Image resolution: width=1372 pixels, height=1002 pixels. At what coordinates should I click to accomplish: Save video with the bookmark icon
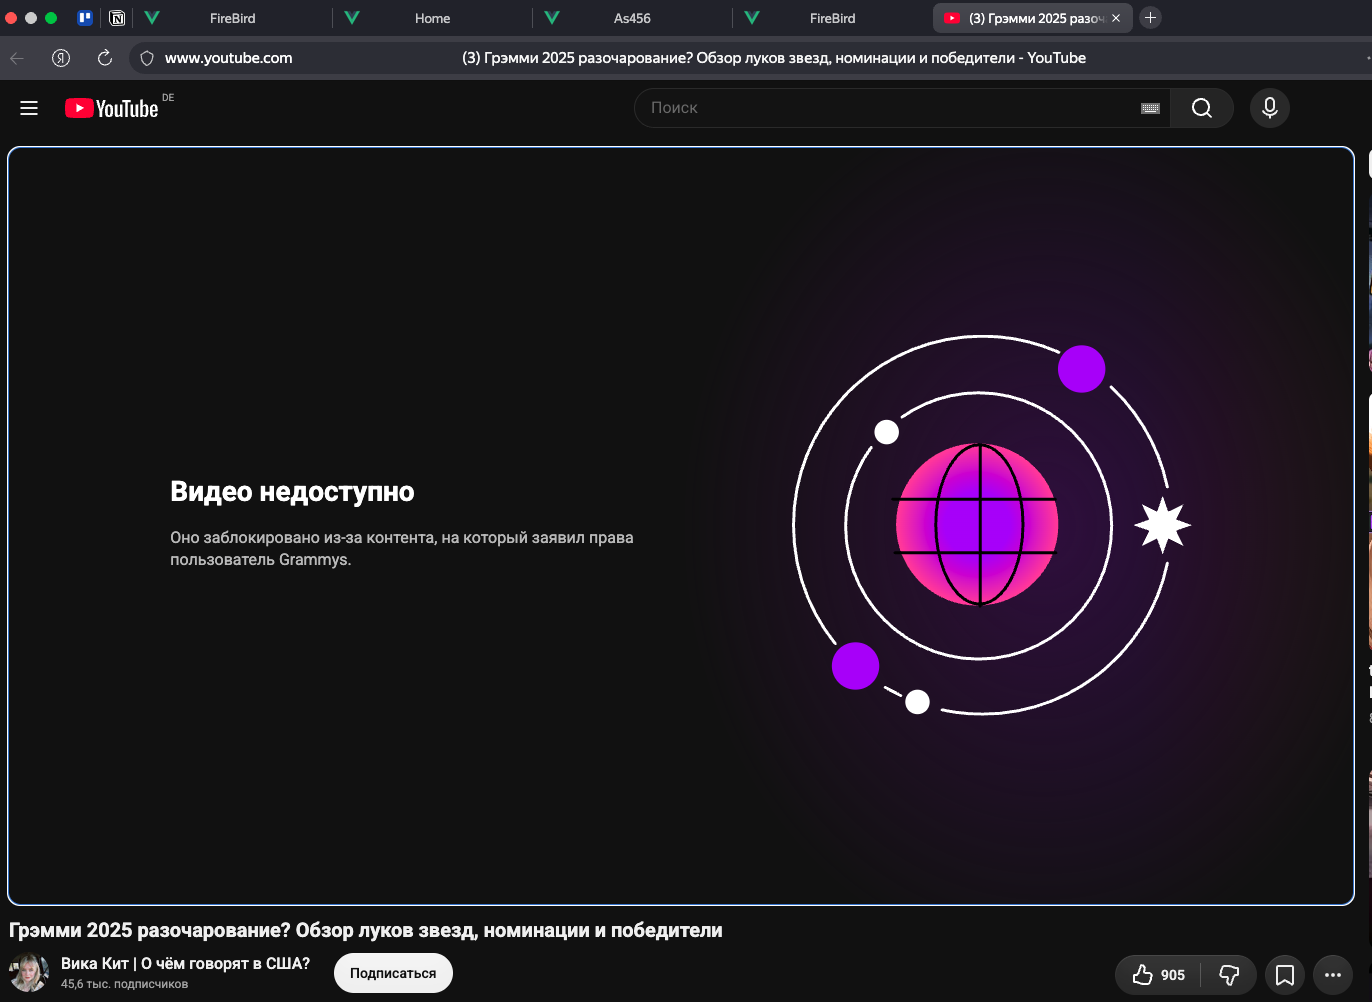(1285, 975)
